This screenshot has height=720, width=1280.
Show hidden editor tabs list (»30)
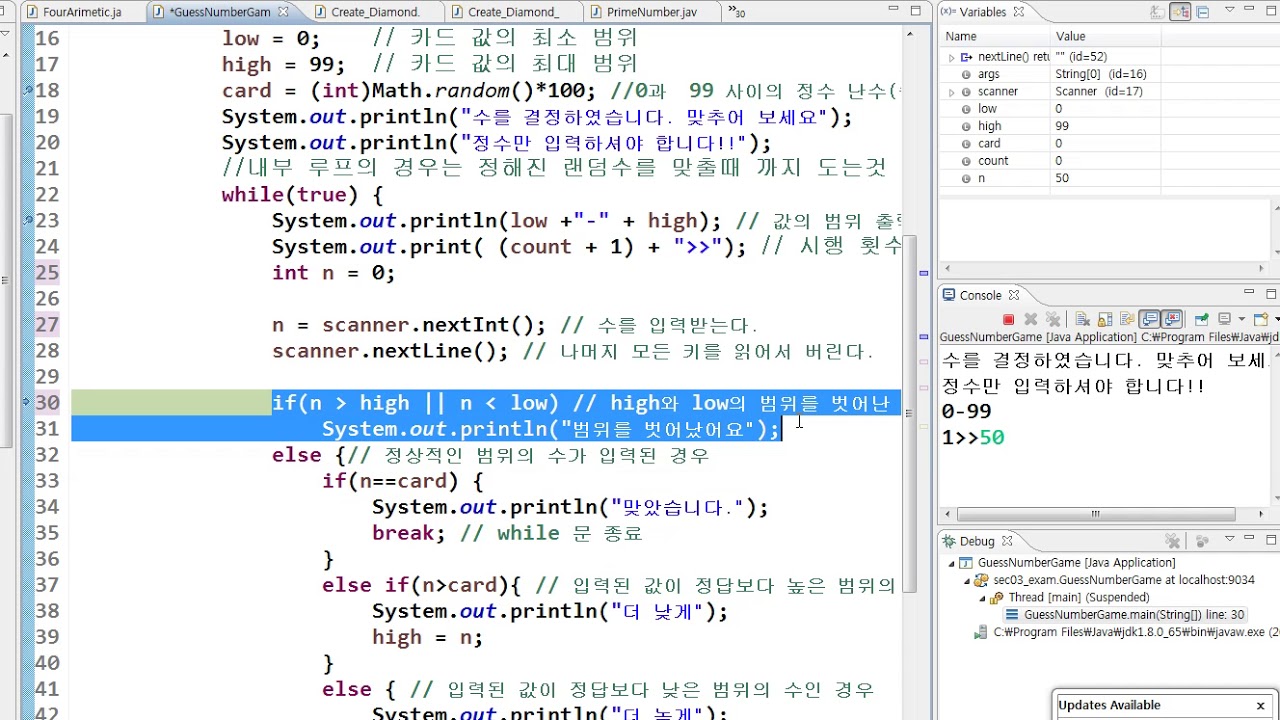click(737, 12)
